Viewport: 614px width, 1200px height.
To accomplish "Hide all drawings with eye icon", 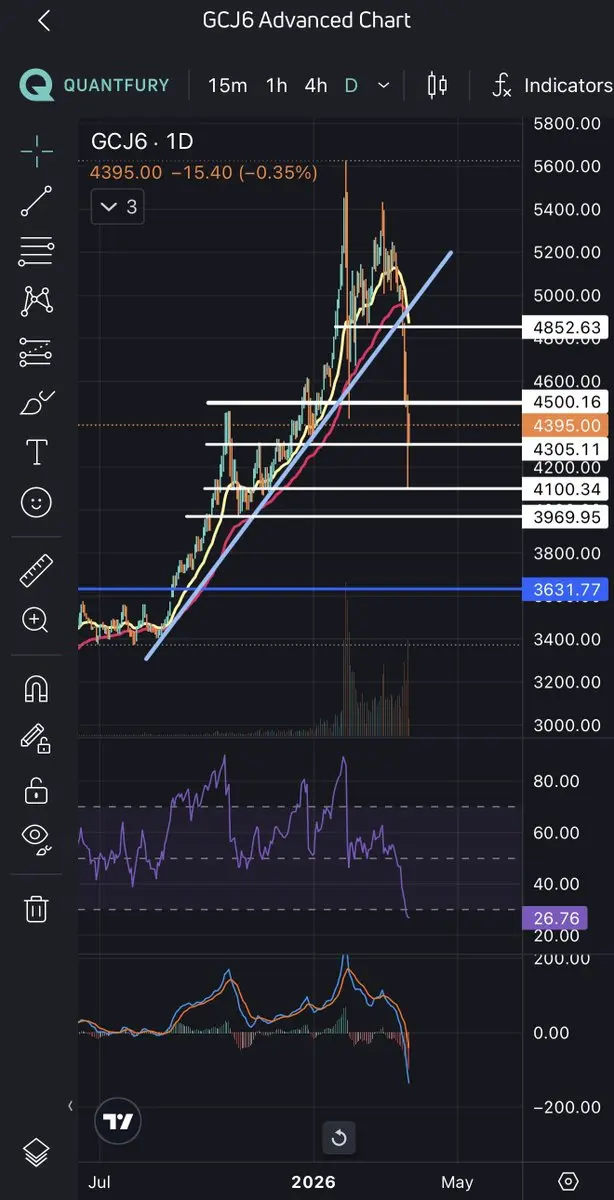I will point(36,838).
